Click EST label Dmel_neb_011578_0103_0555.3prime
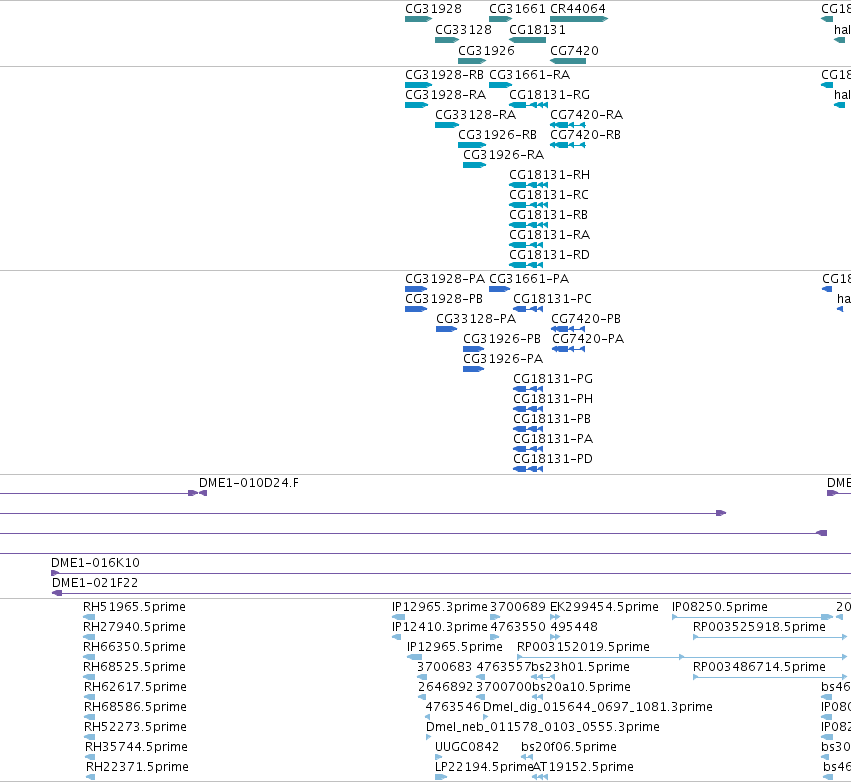Screen dimensions: 851x782 point(543,727)
